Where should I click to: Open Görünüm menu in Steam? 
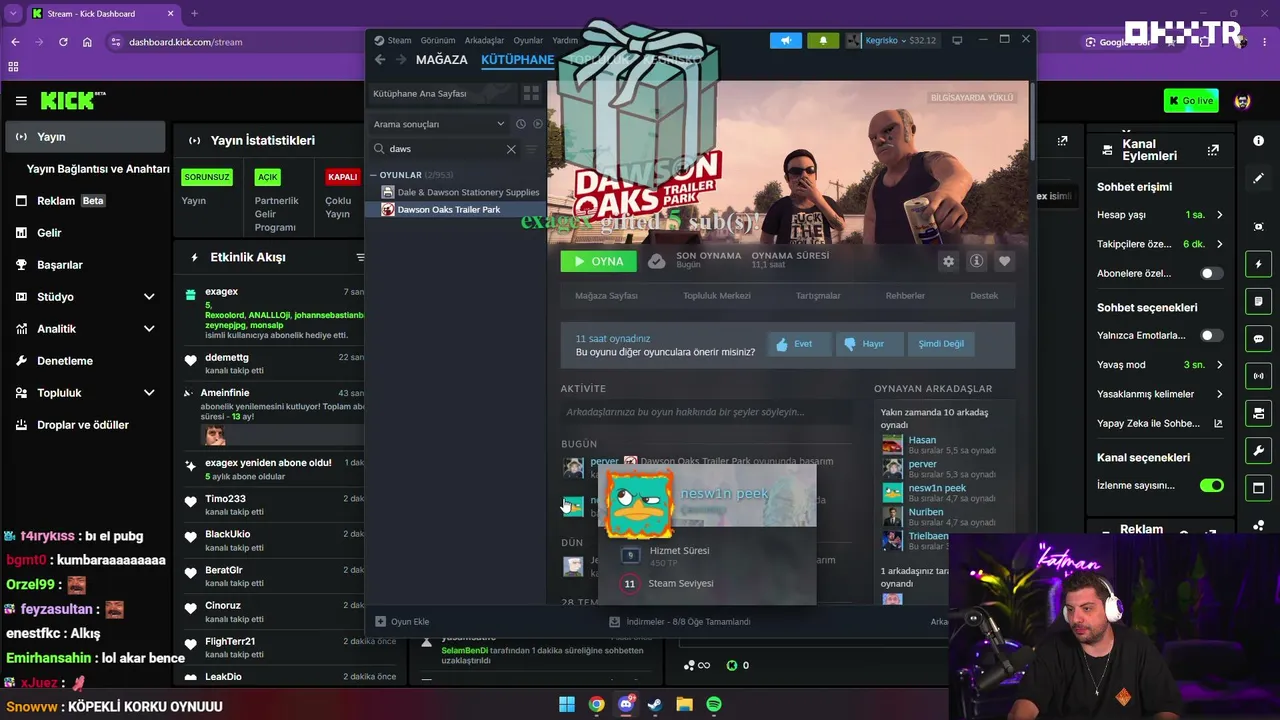click(x=438, y=40)
